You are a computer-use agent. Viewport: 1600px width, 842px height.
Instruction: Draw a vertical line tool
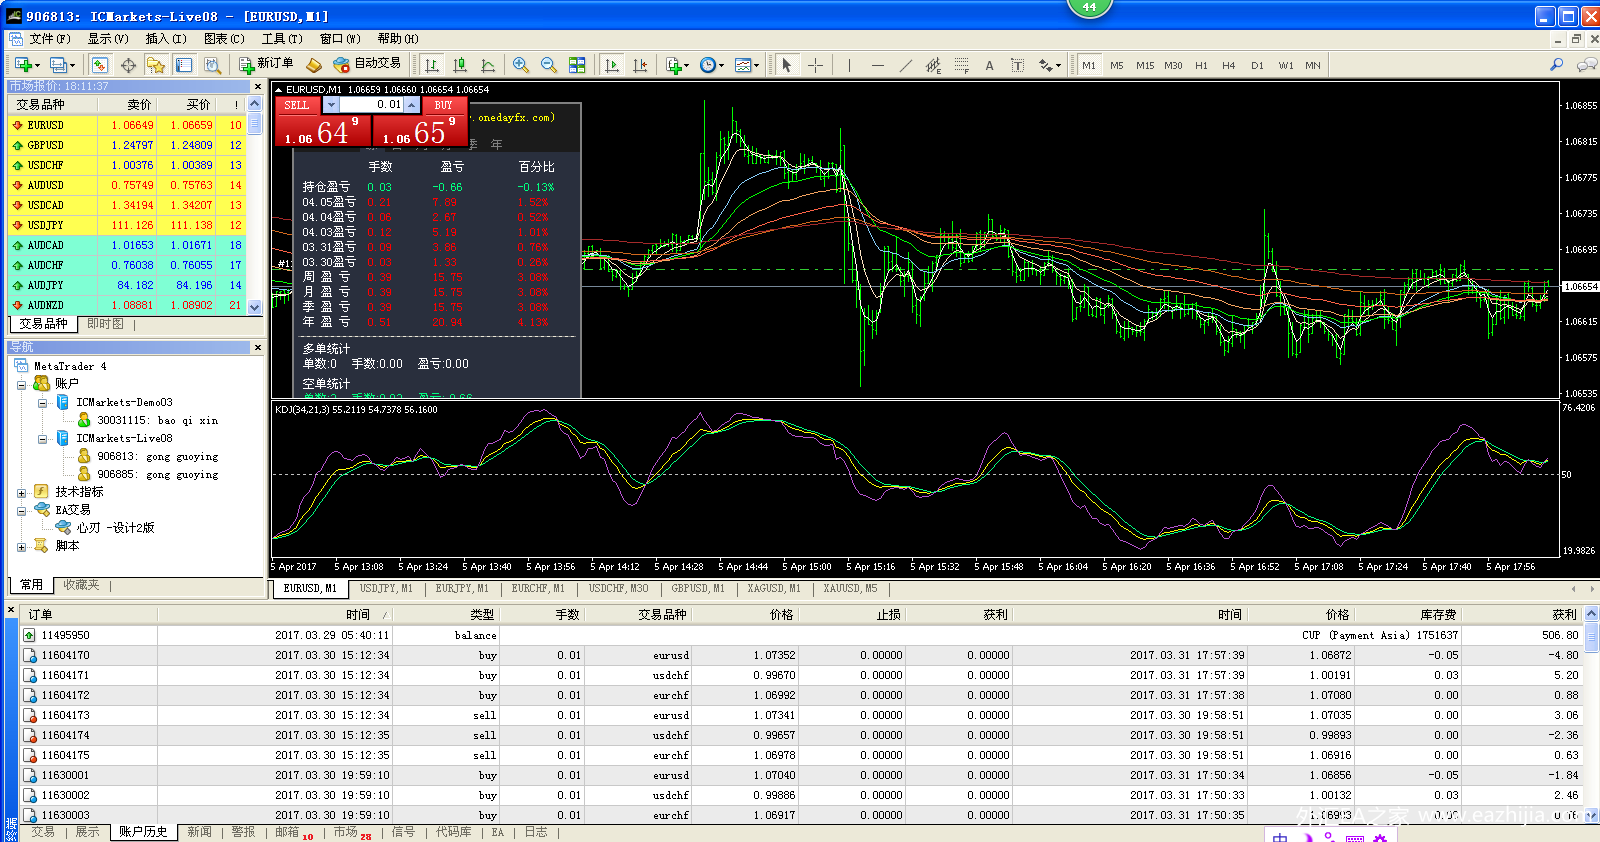coord(849,65)
